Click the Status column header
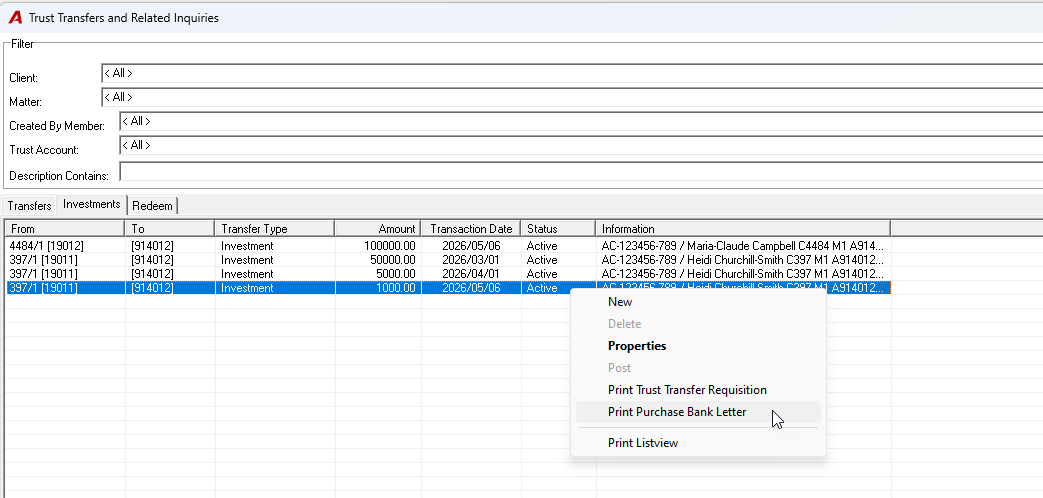Screen dimensions: 1043x498 pos(558,229)
